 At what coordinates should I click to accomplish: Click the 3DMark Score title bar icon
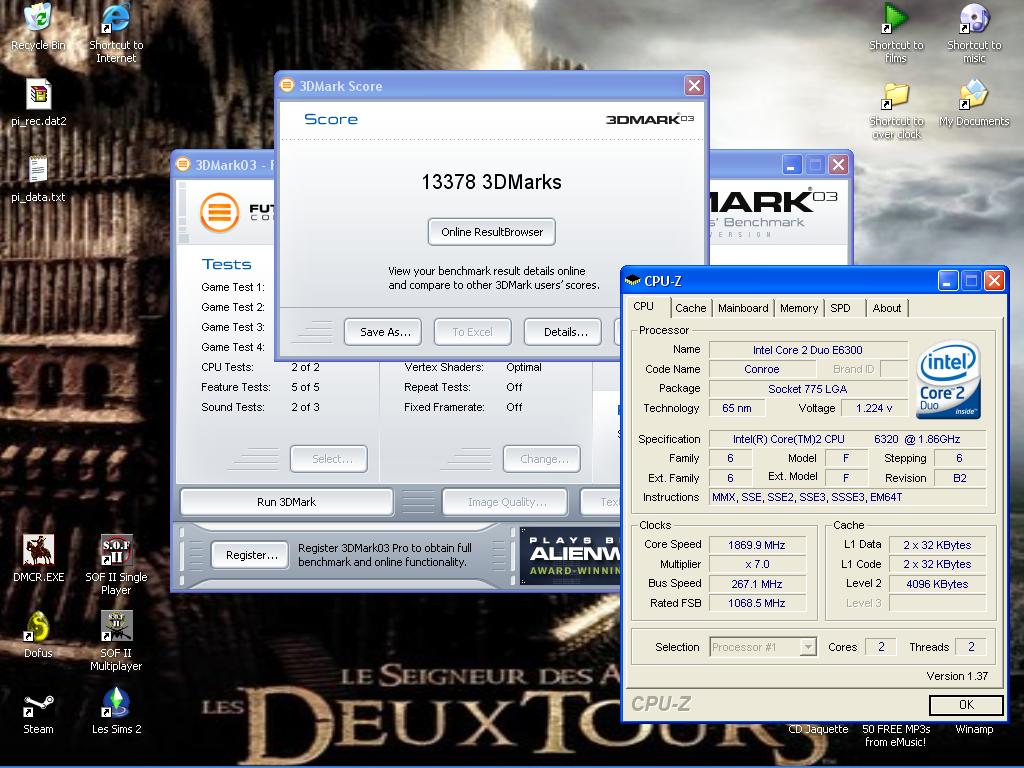pyautogui.click(x=287, y=86)
